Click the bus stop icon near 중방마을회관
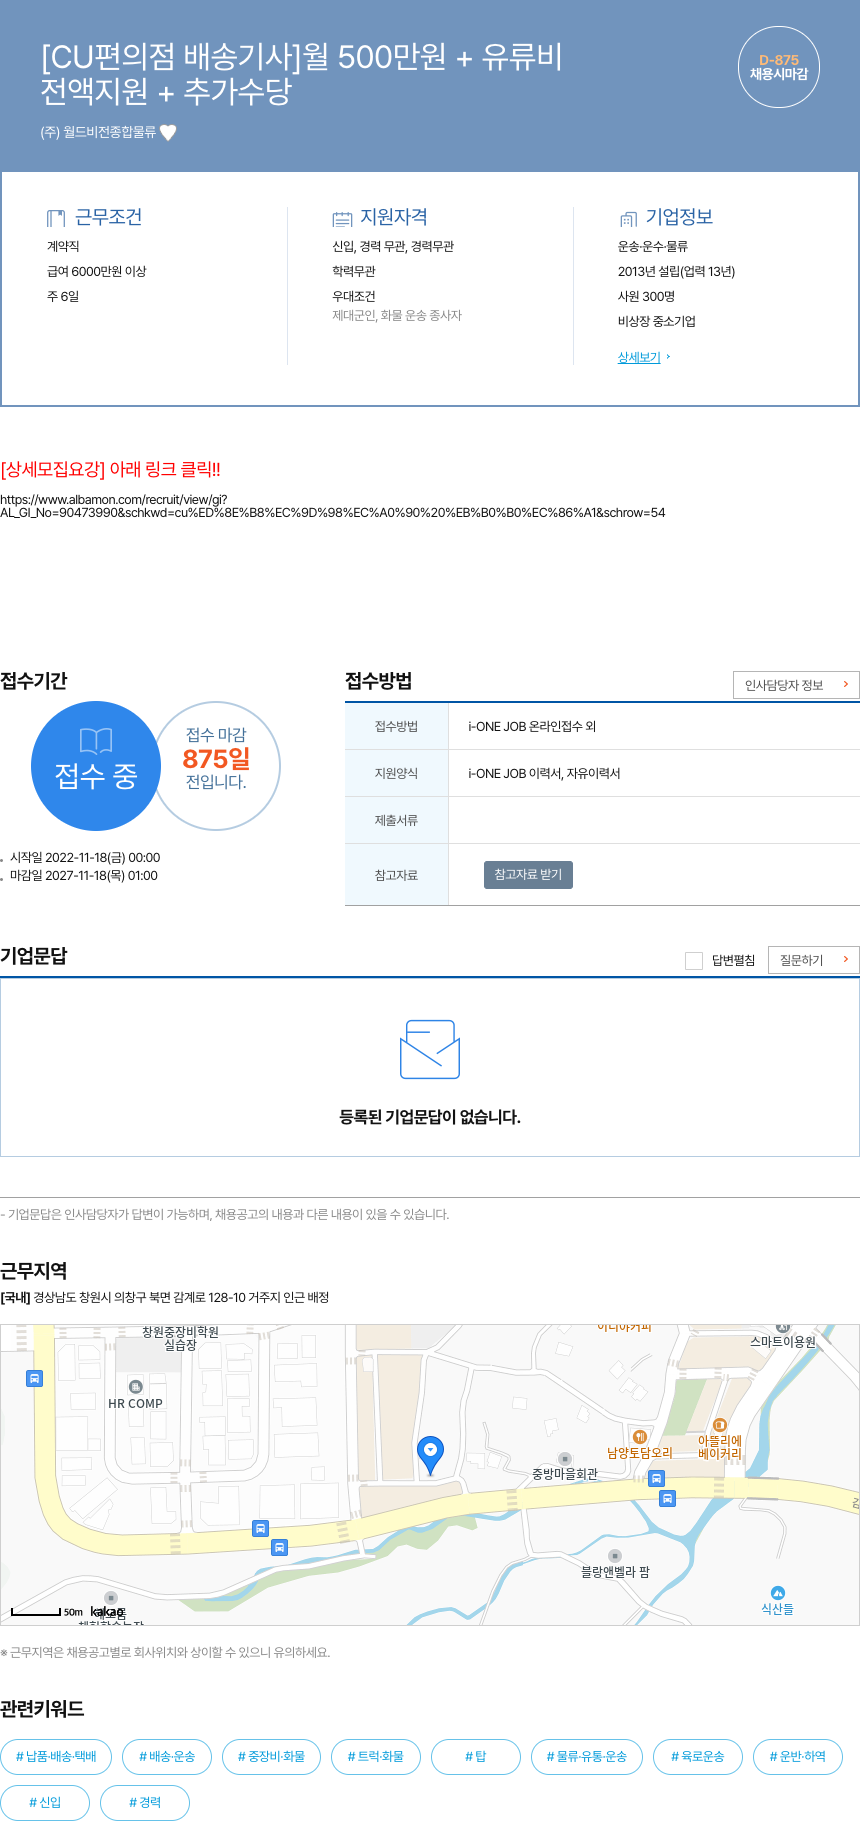This screenshot has width=860, height=1821. [x=657, y=1478]
